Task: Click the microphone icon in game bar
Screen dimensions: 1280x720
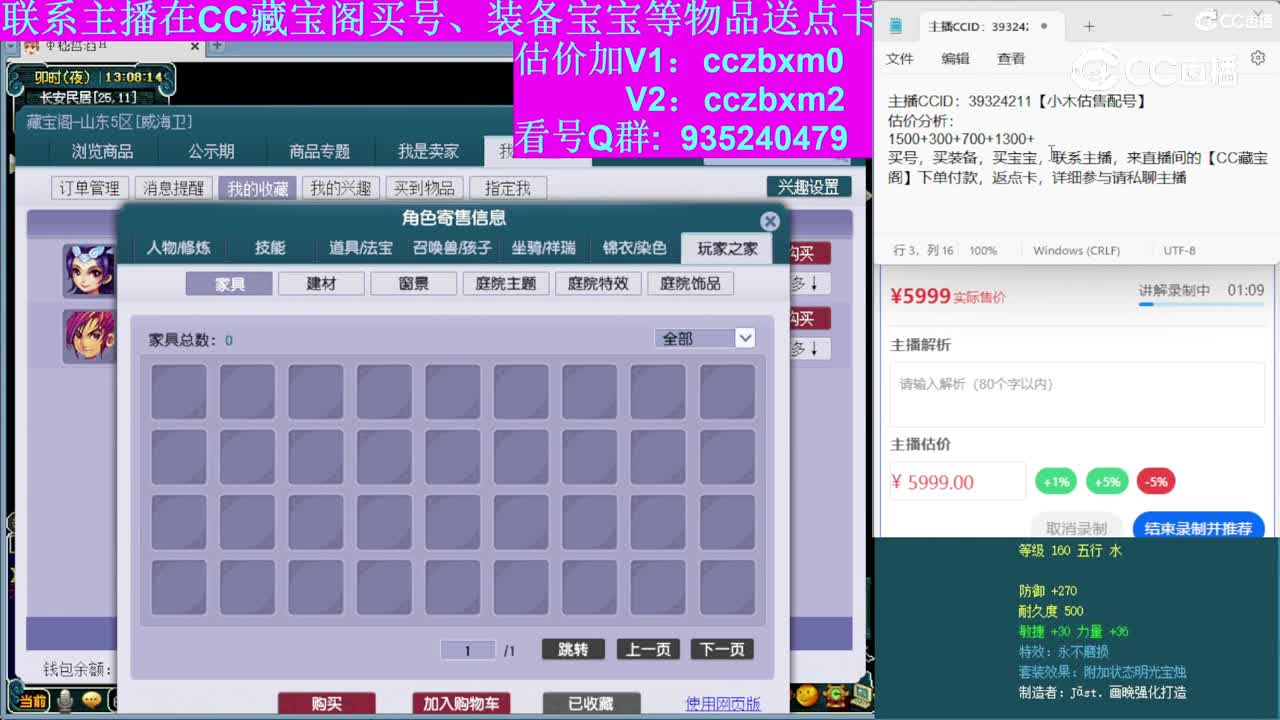Action: [x=65, y=701]
